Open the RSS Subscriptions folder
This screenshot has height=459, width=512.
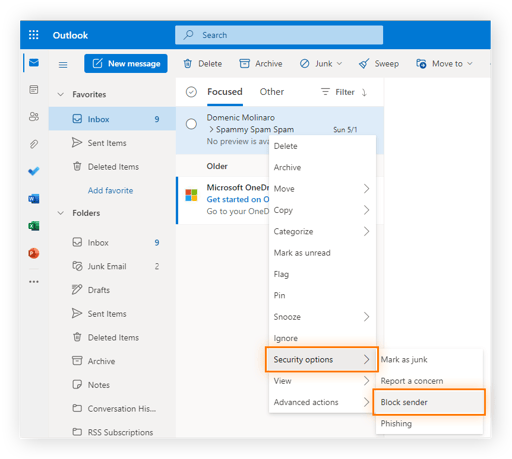click(112, 432)
